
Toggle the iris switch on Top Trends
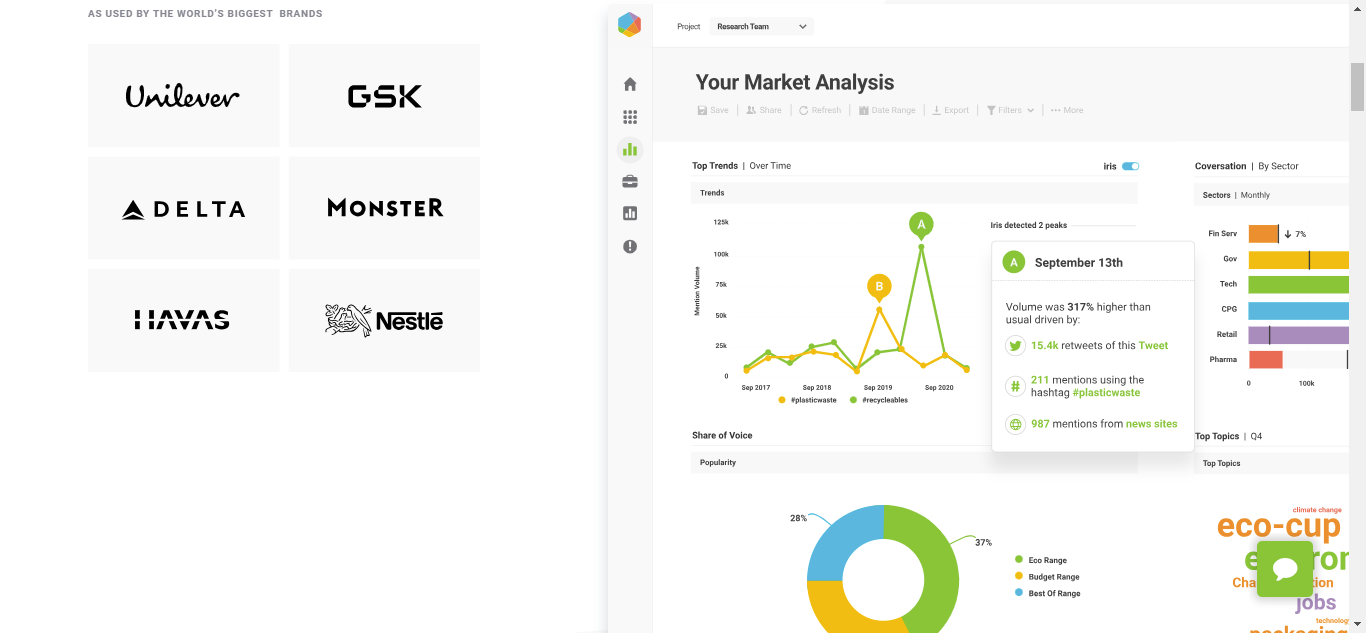pos(1133,165)
